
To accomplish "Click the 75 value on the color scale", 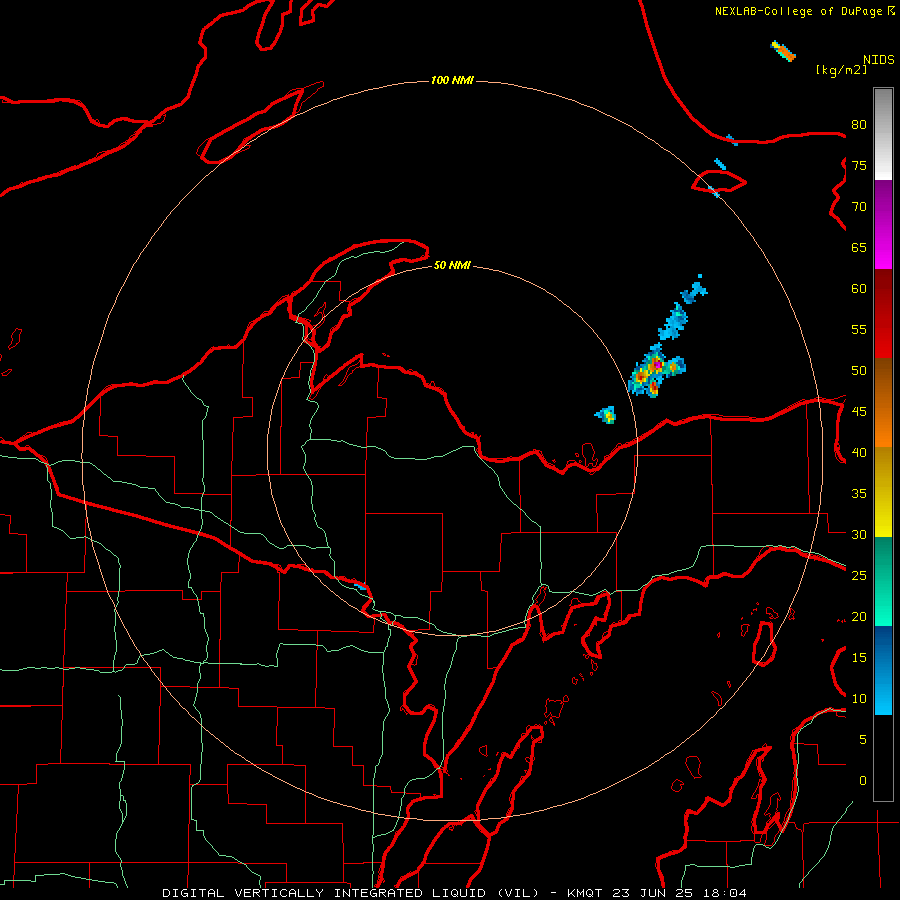I will [859, 166].
